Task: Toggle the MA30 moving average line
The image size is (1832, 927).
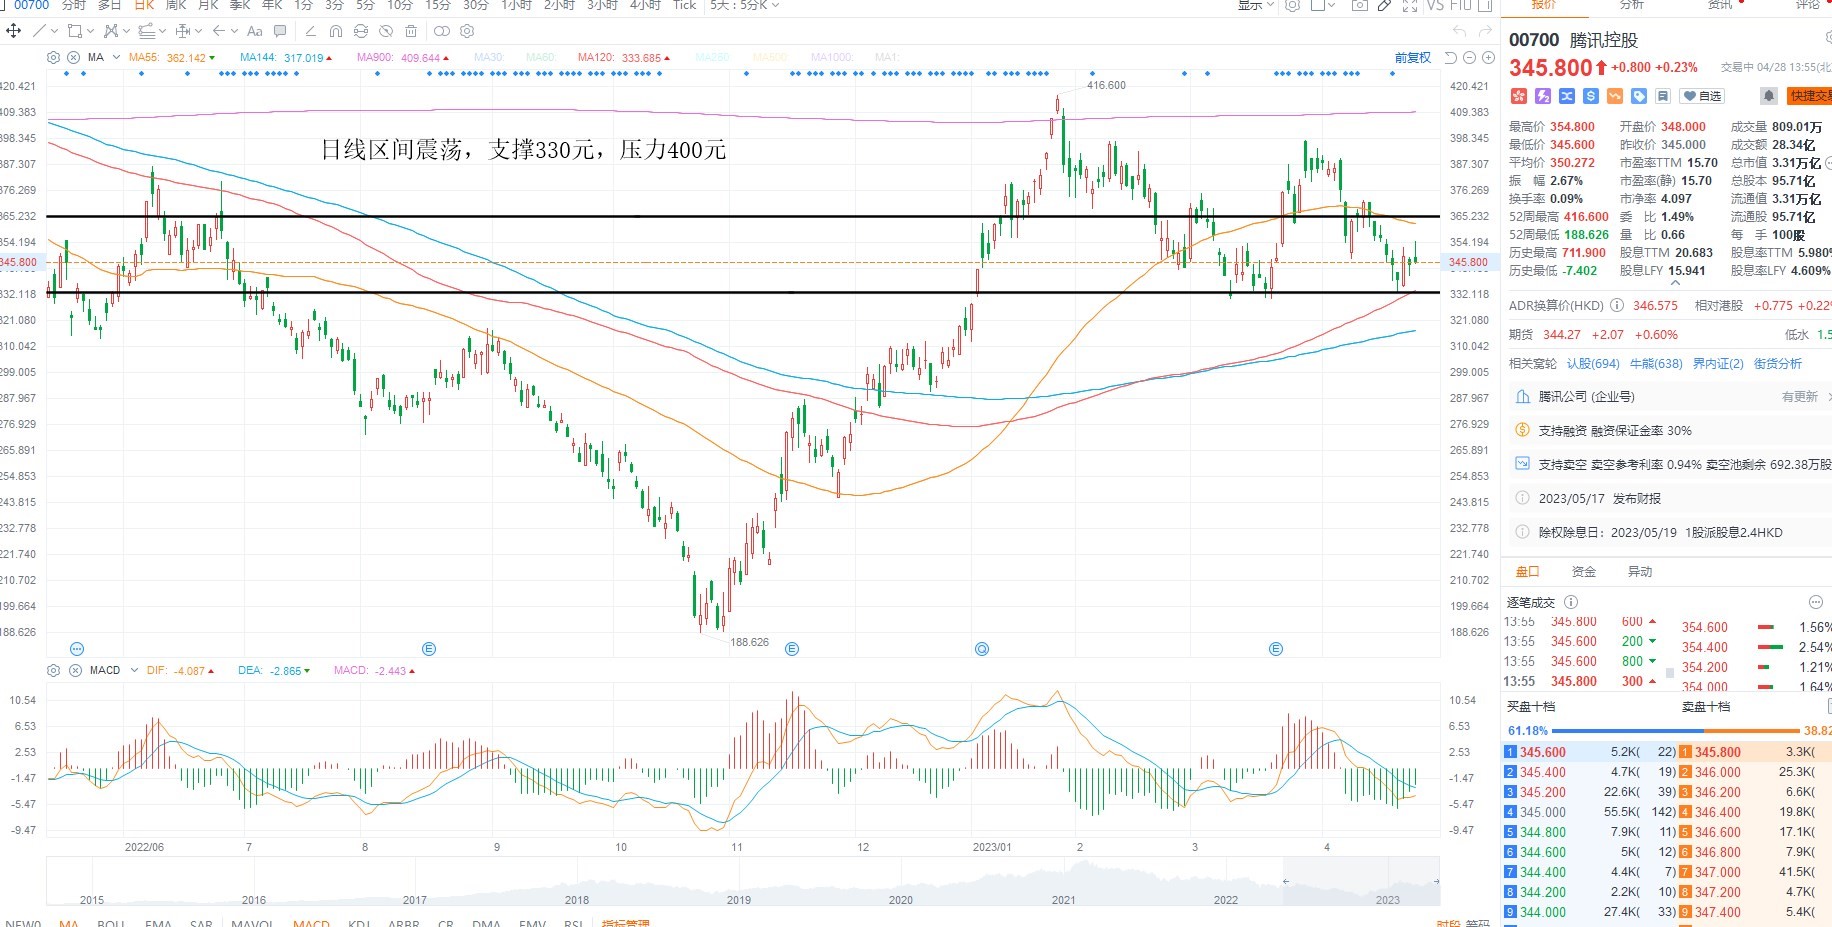Action: coord(489,58)
